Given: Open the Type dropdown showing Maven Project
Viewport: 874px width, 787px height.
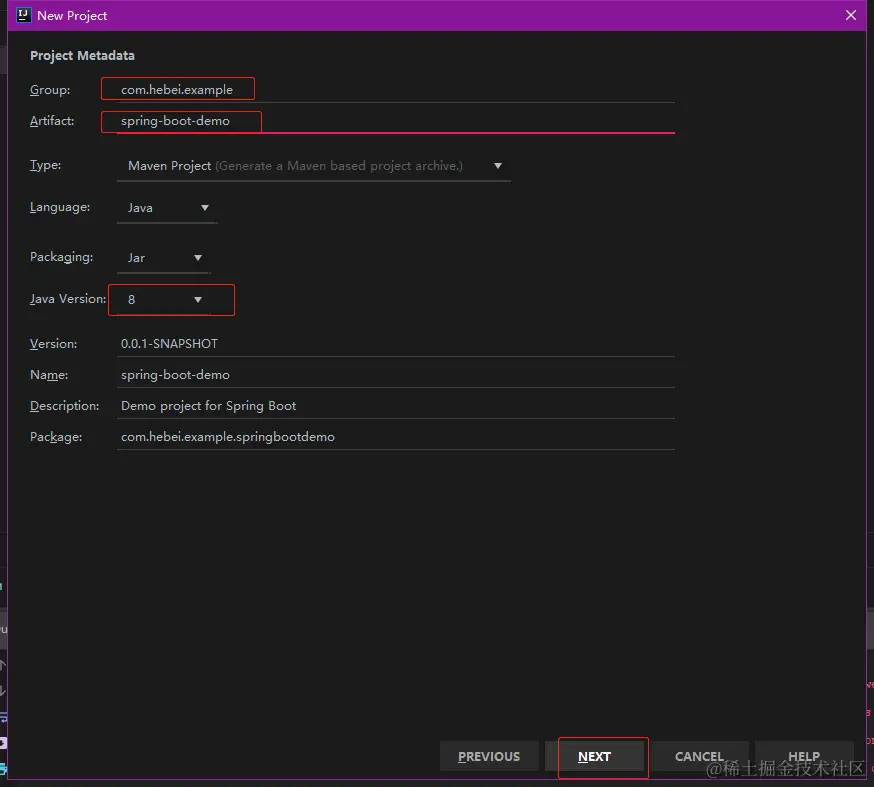Looking at the screenshot, I should click(x=314, y=166).
